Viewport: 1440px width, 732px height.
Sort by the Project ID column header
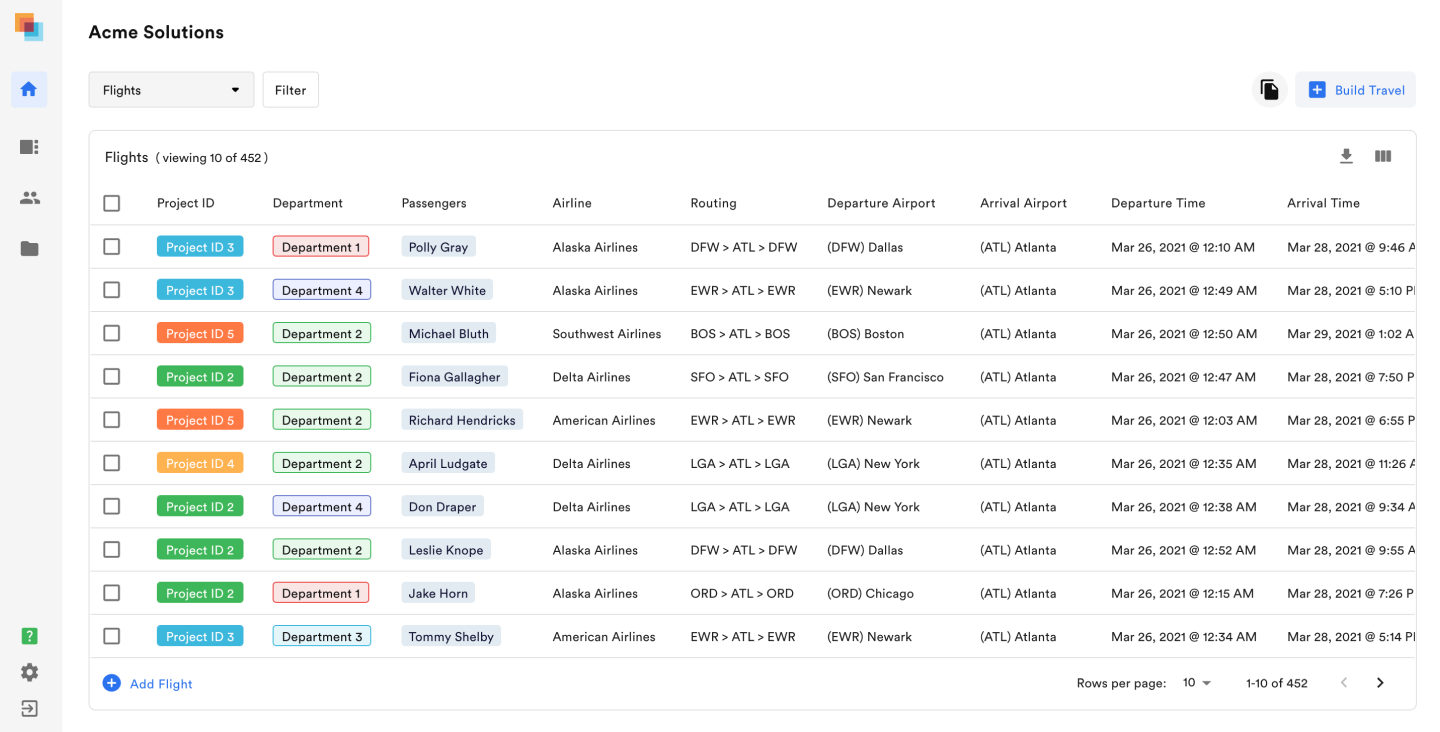pyautogui.click(x=186, y=203)
